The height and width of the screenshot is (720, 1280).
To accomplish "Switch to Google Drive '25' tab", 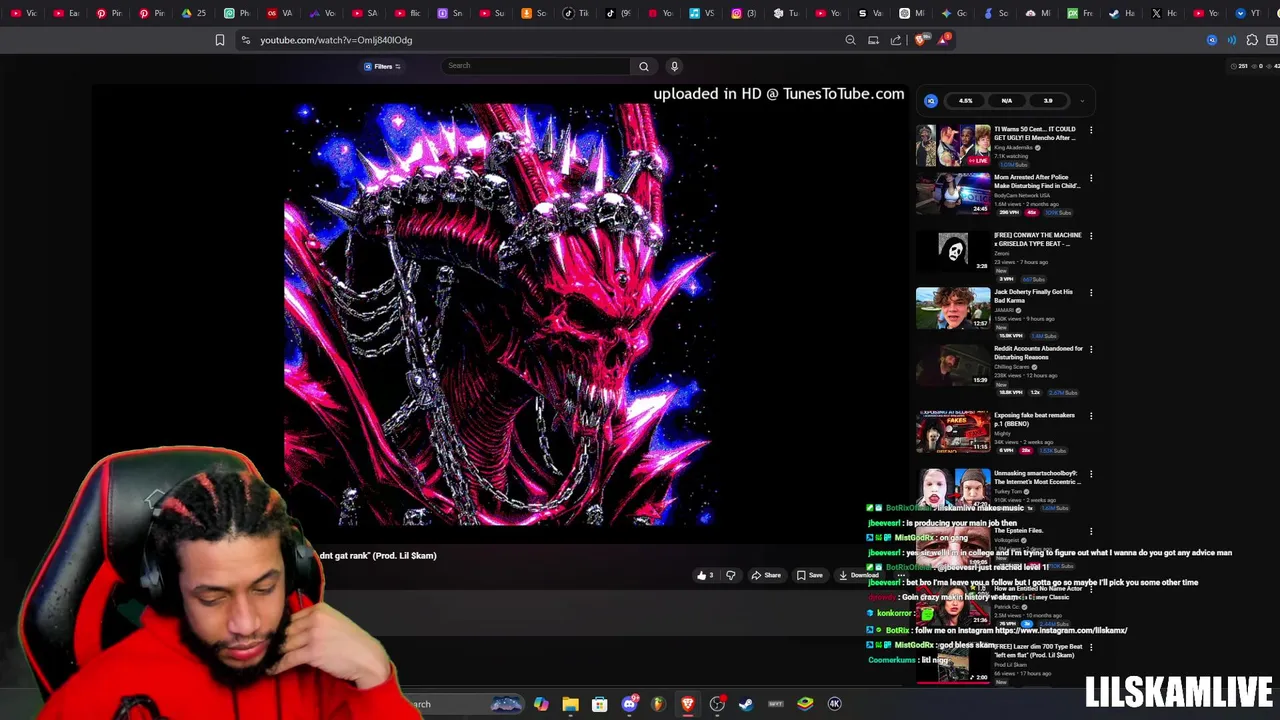I will [x=194, y=13].
